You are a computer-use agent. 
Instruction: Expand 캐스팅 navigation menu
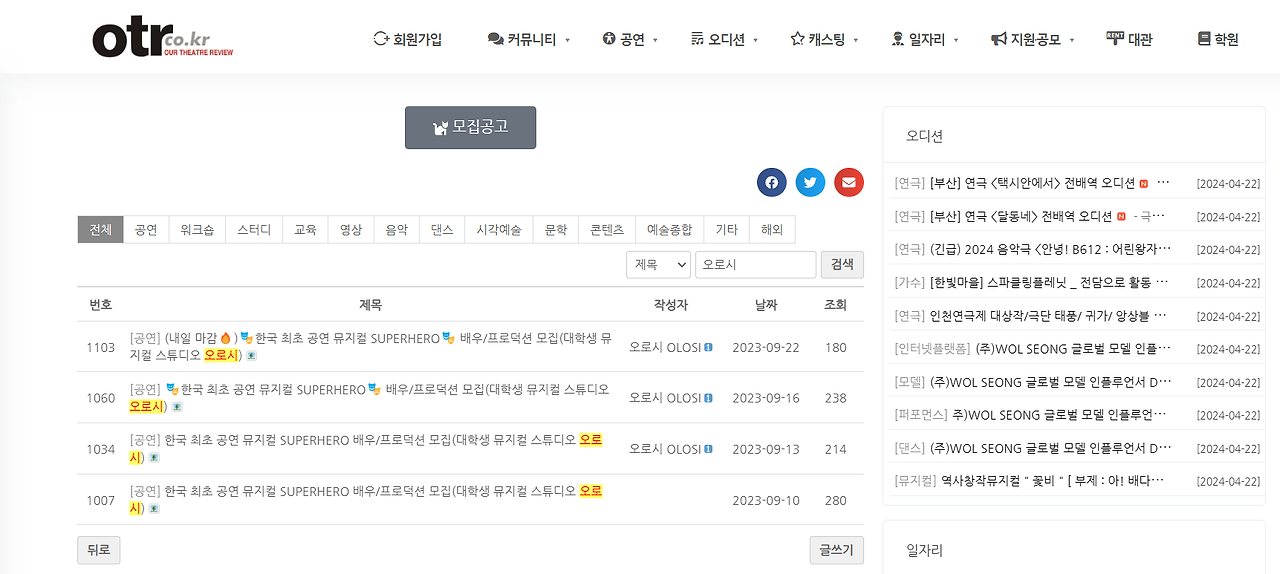[x=824, y=39]
